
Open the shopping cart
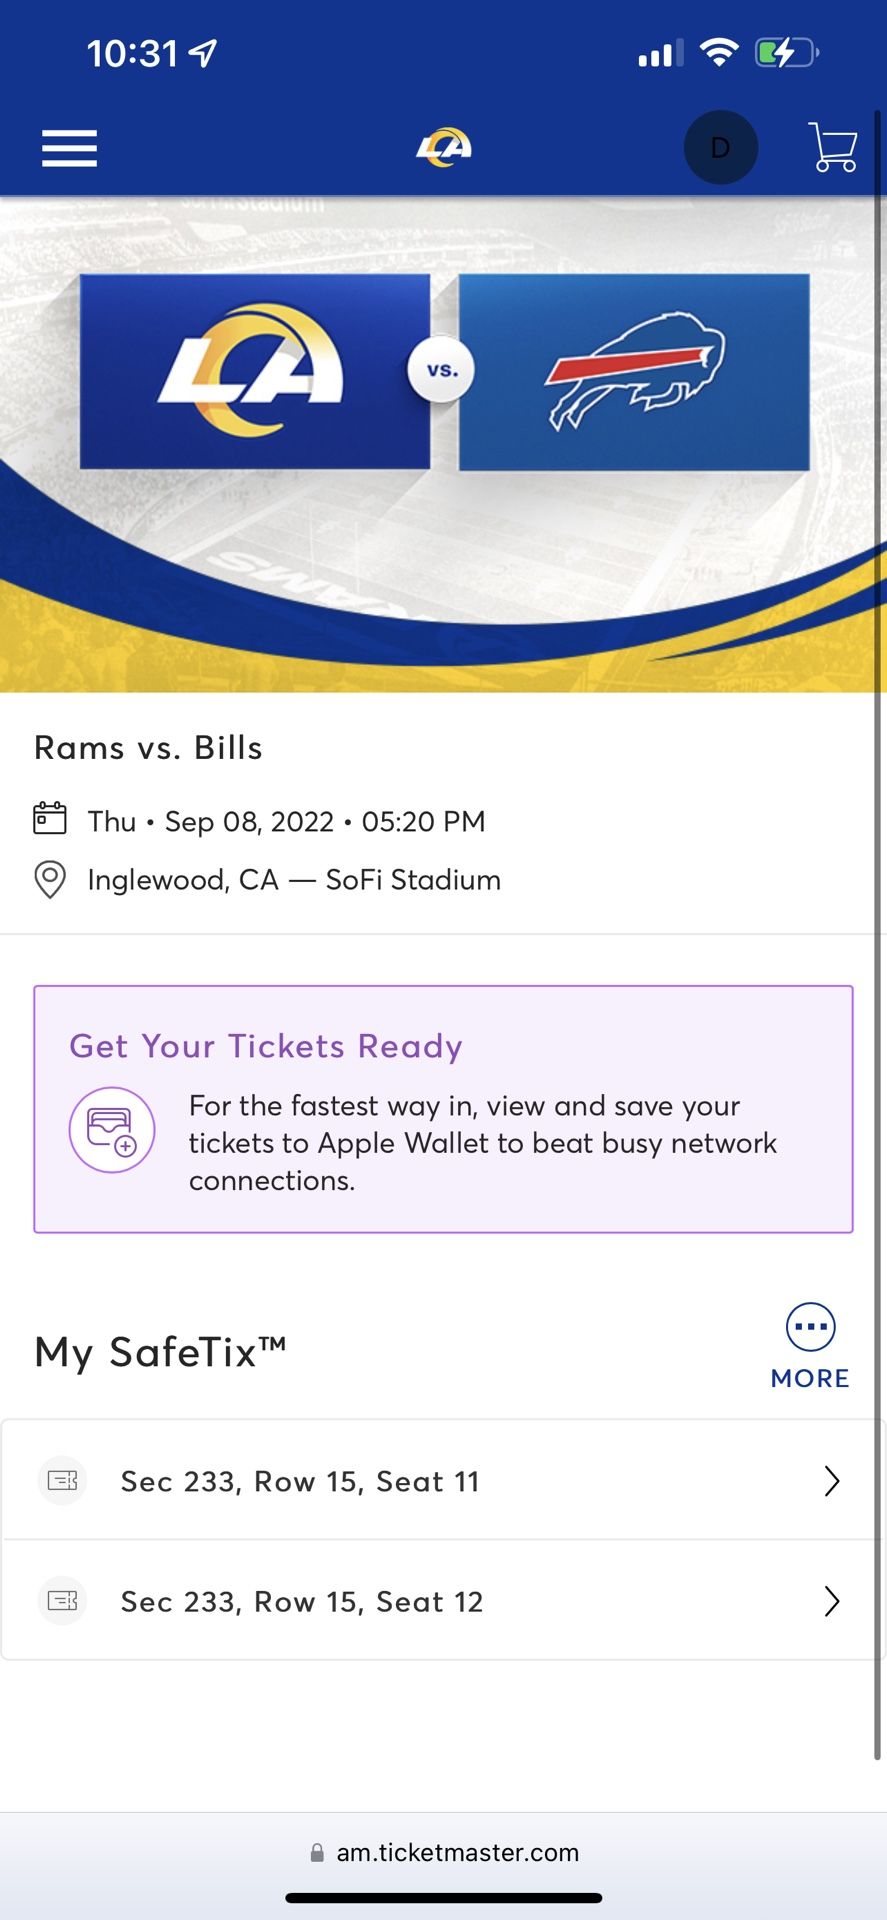click(832, 148)
